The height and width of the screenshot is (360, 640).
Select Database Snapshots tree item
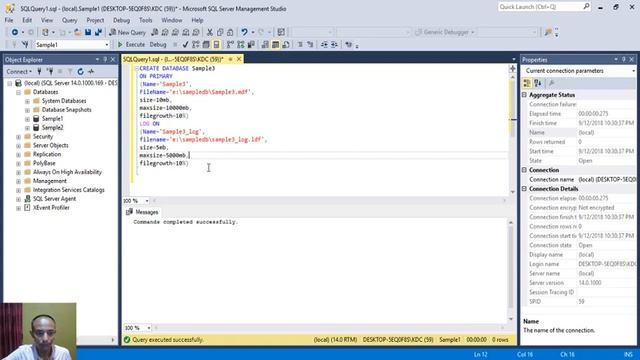(66, 110)
